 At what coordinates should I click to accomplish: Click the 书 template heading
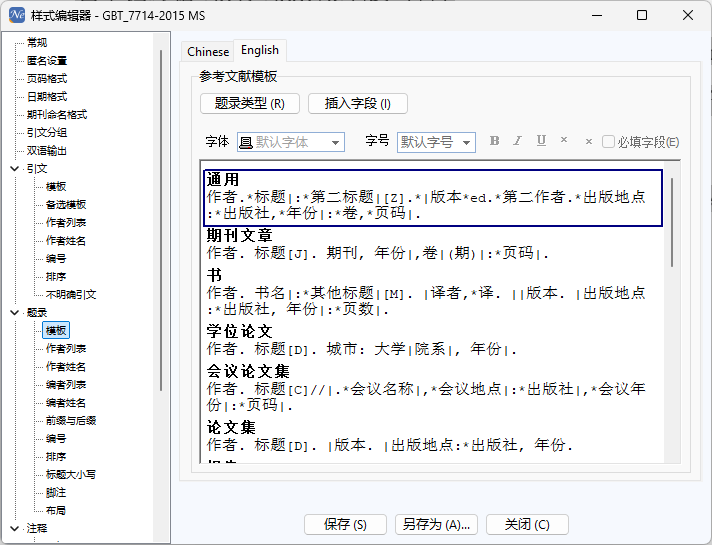[214, 276]
